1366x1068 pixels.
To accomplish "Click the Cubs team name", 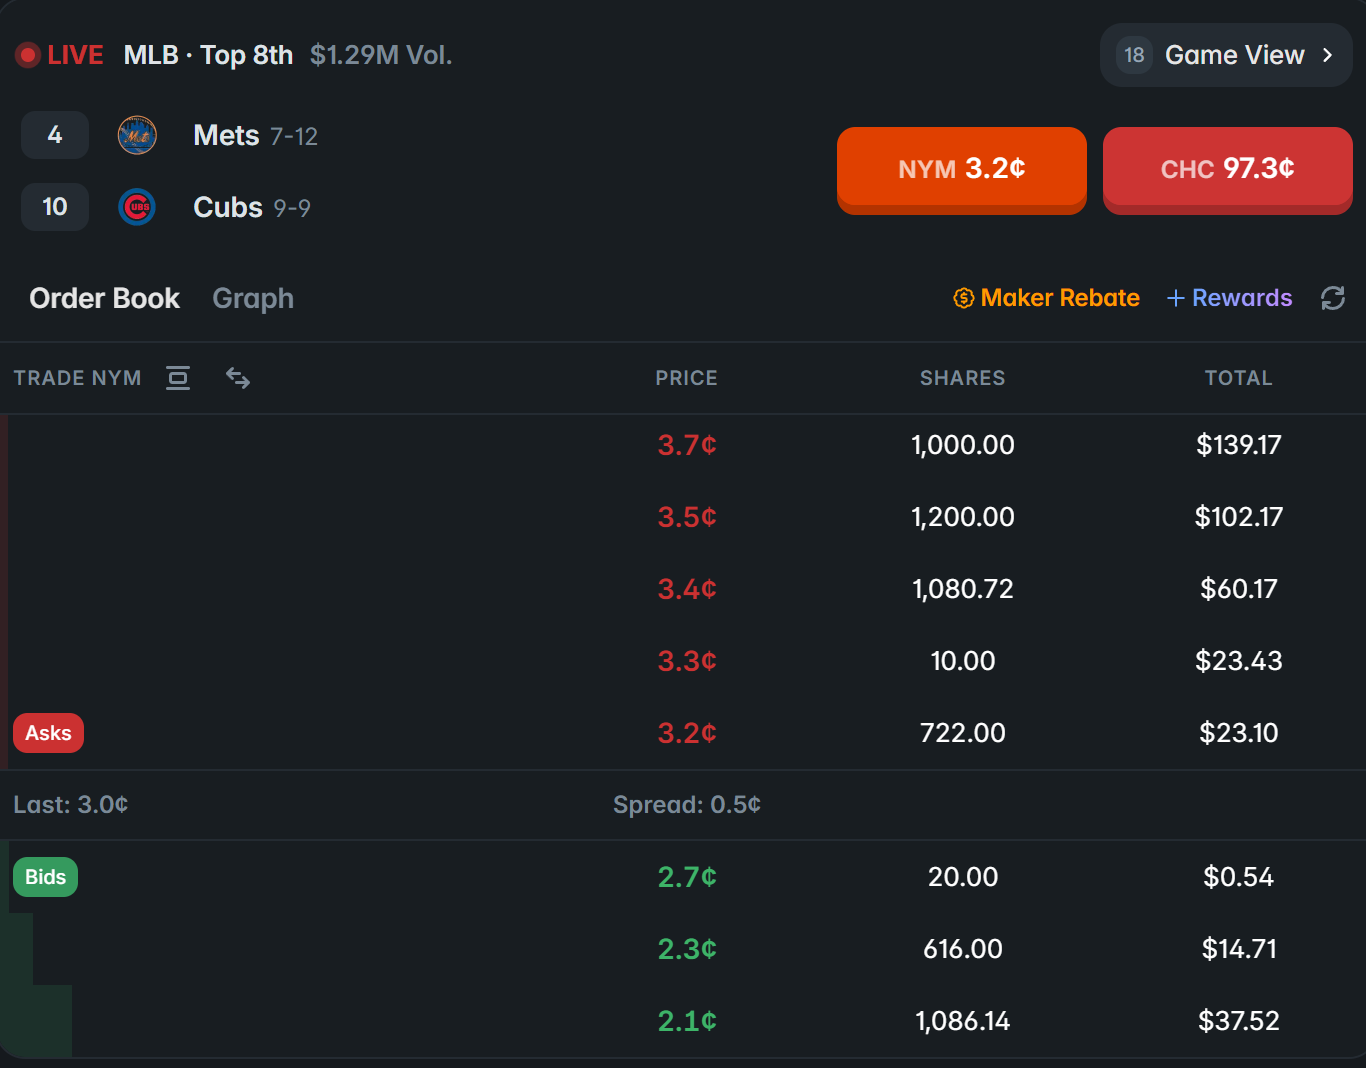I will point(228,207).
